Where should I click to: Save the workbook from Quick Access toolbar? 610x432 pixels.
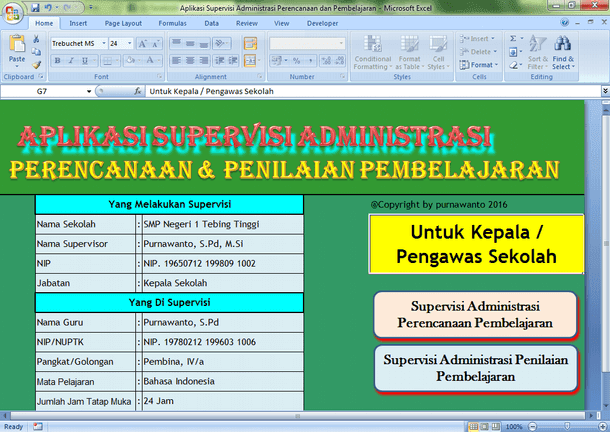tap(35, 7)
